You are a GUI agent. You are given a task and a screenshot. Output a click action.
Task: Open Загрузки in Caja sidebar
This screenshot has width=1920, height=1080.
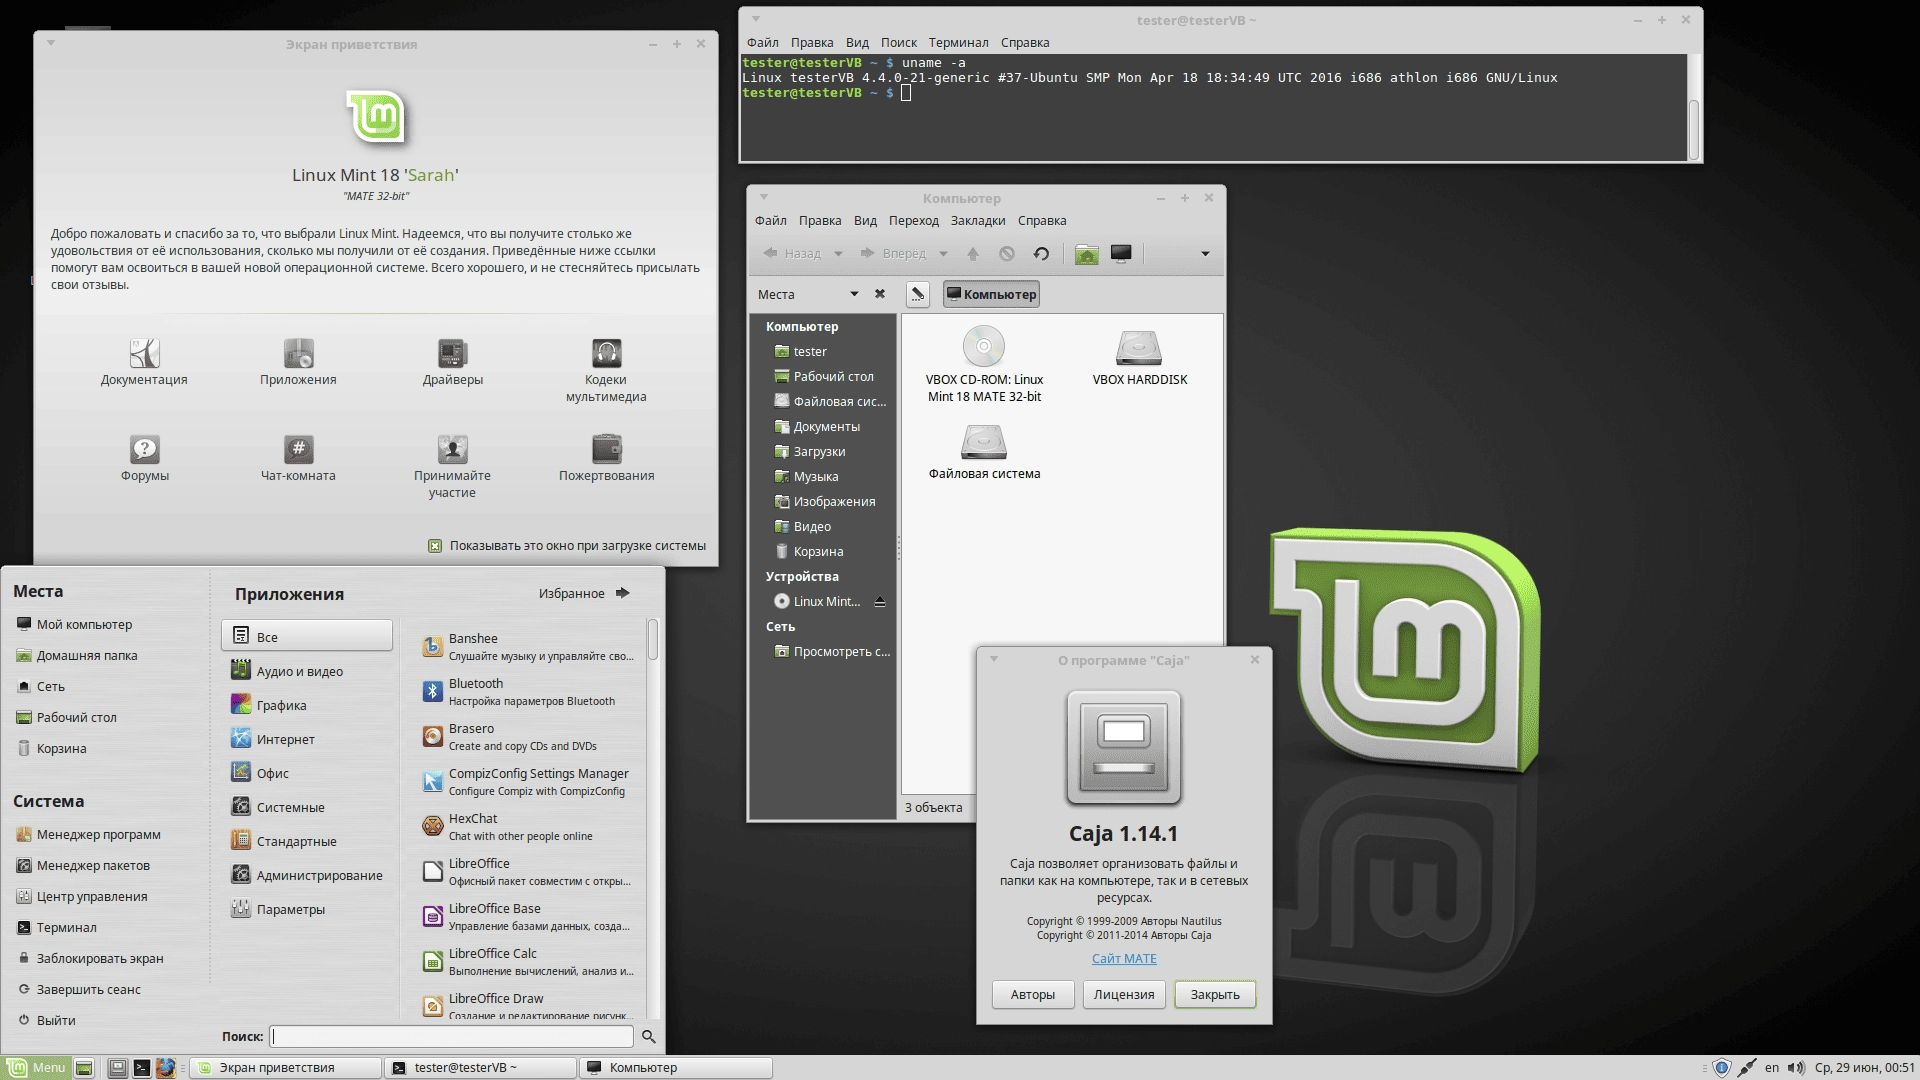(822, 451)
